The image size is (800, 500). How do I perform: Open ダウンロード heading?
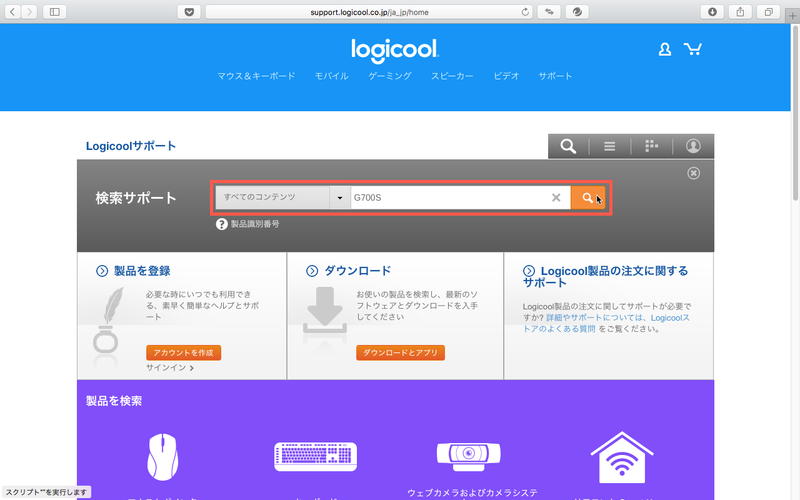point(358,271)
